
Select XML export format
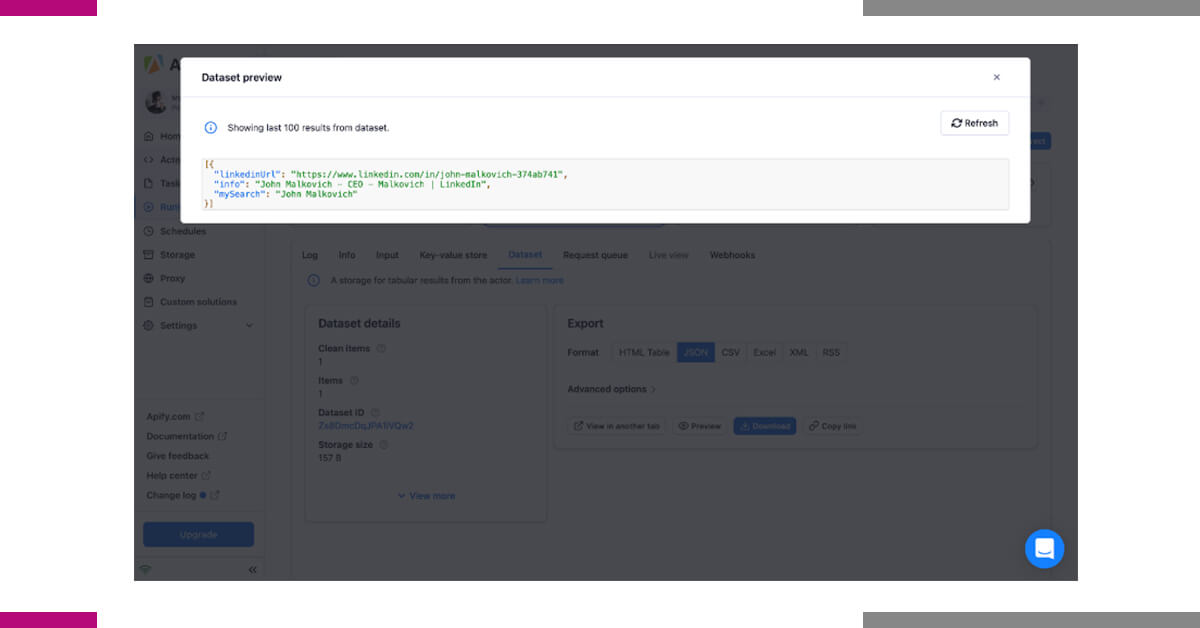click(799, 353)
